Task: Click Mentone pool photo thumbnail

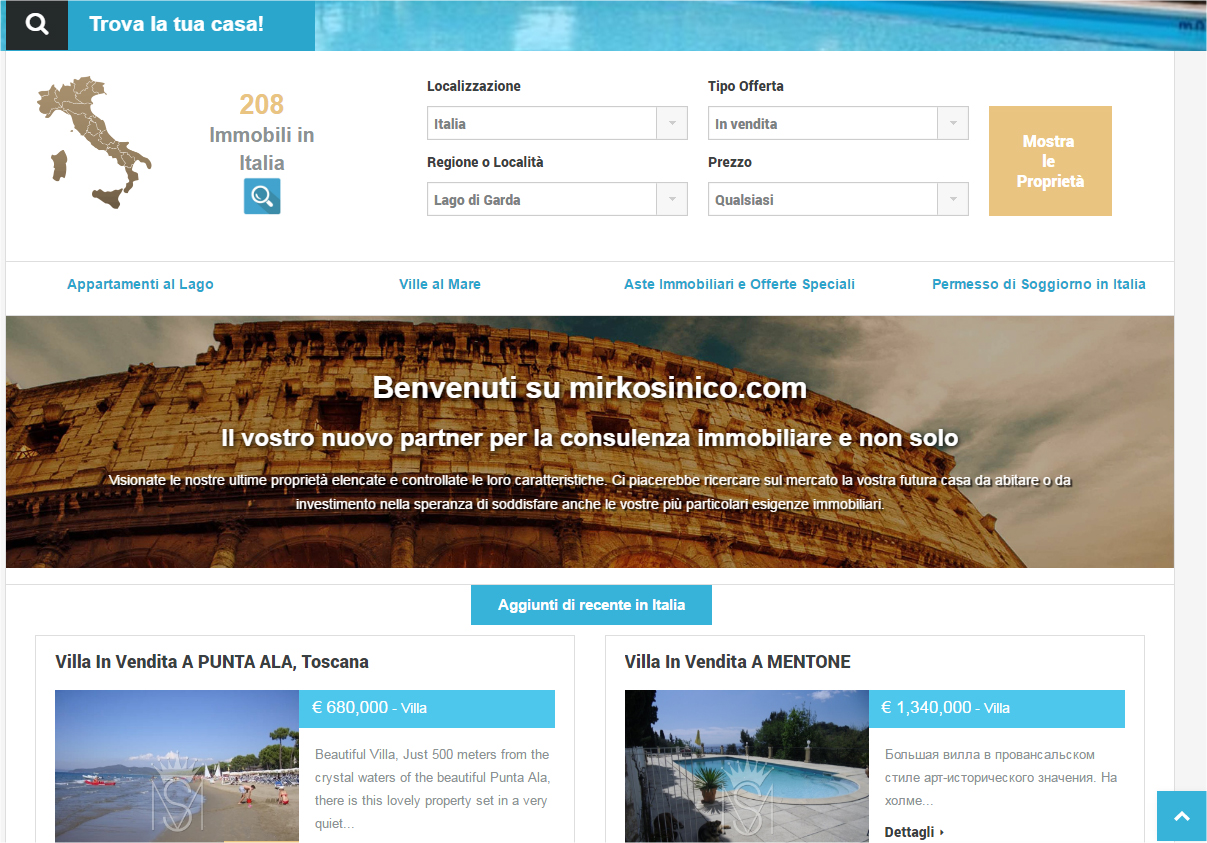Action: point(747,766)
